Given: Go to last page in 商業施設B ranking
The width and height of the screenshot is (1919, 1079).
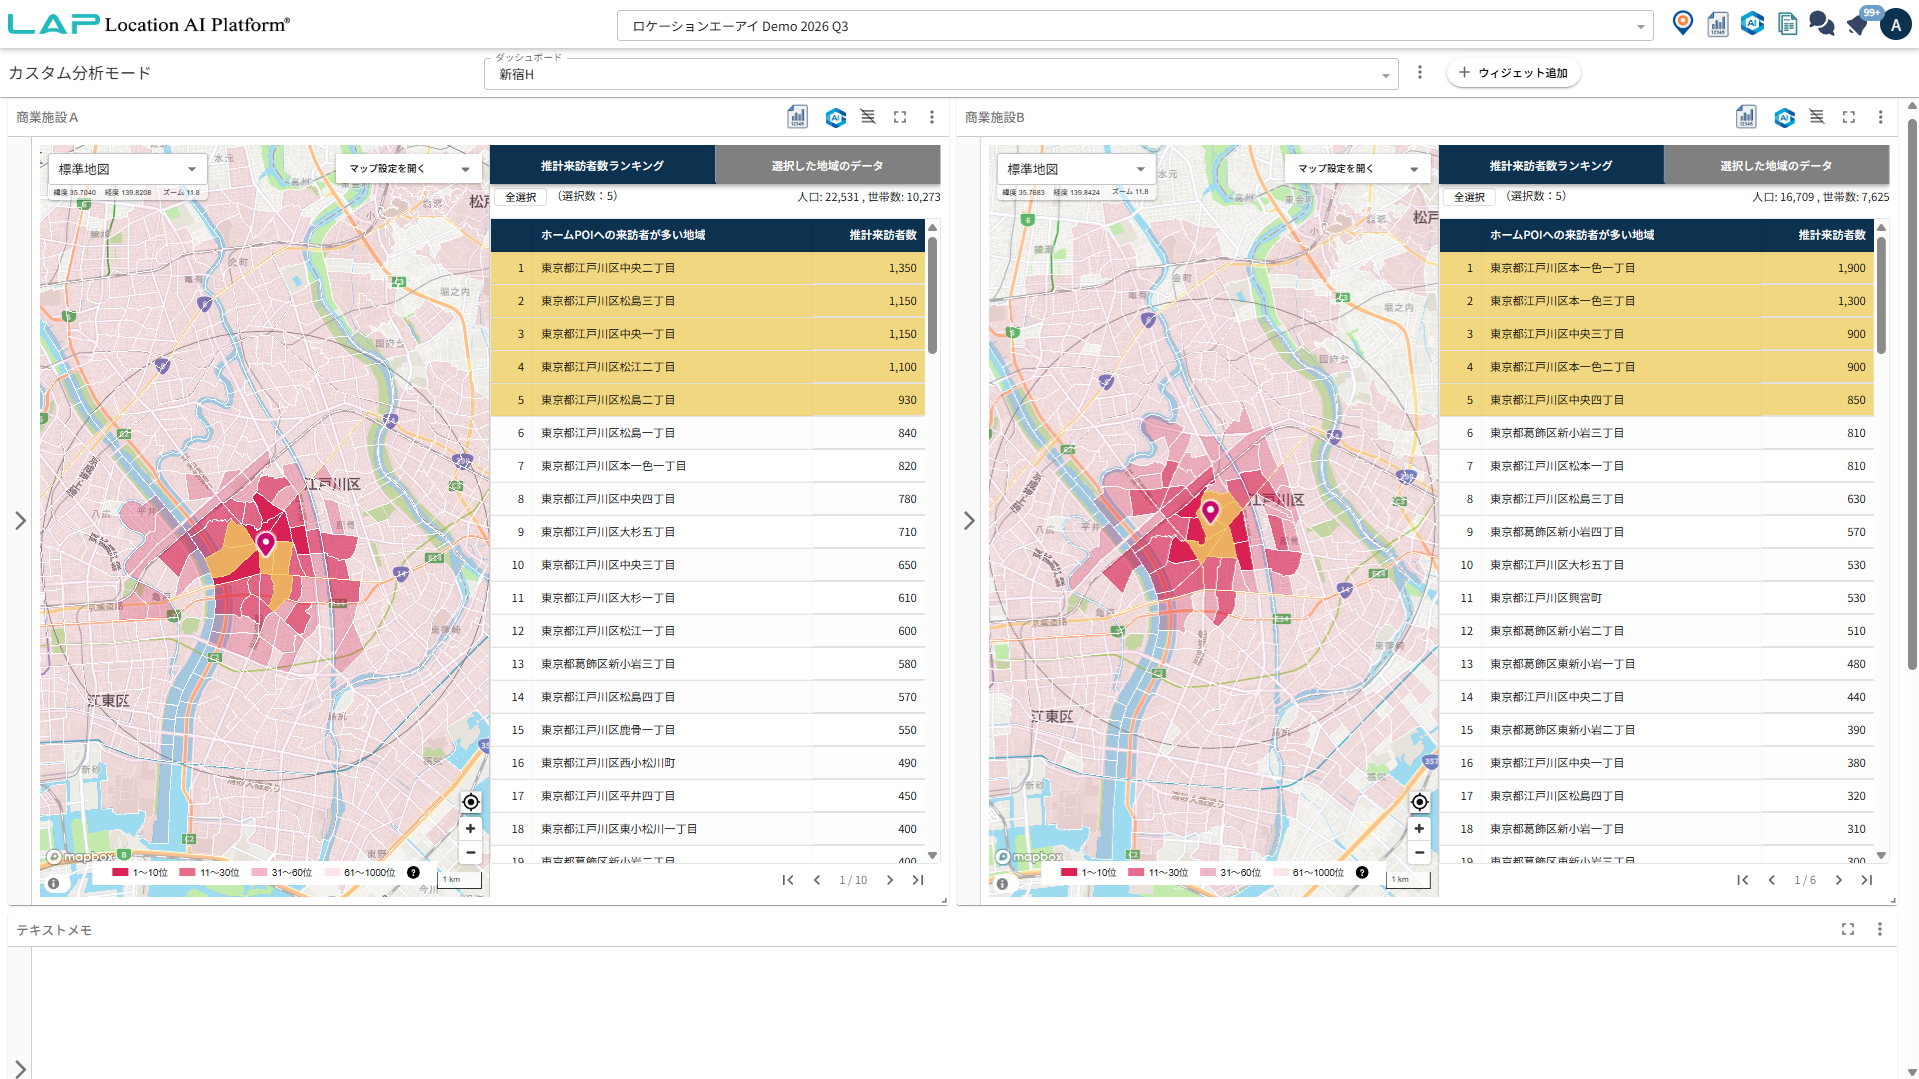Looking at the screenshot, I should click(1866, 880).
